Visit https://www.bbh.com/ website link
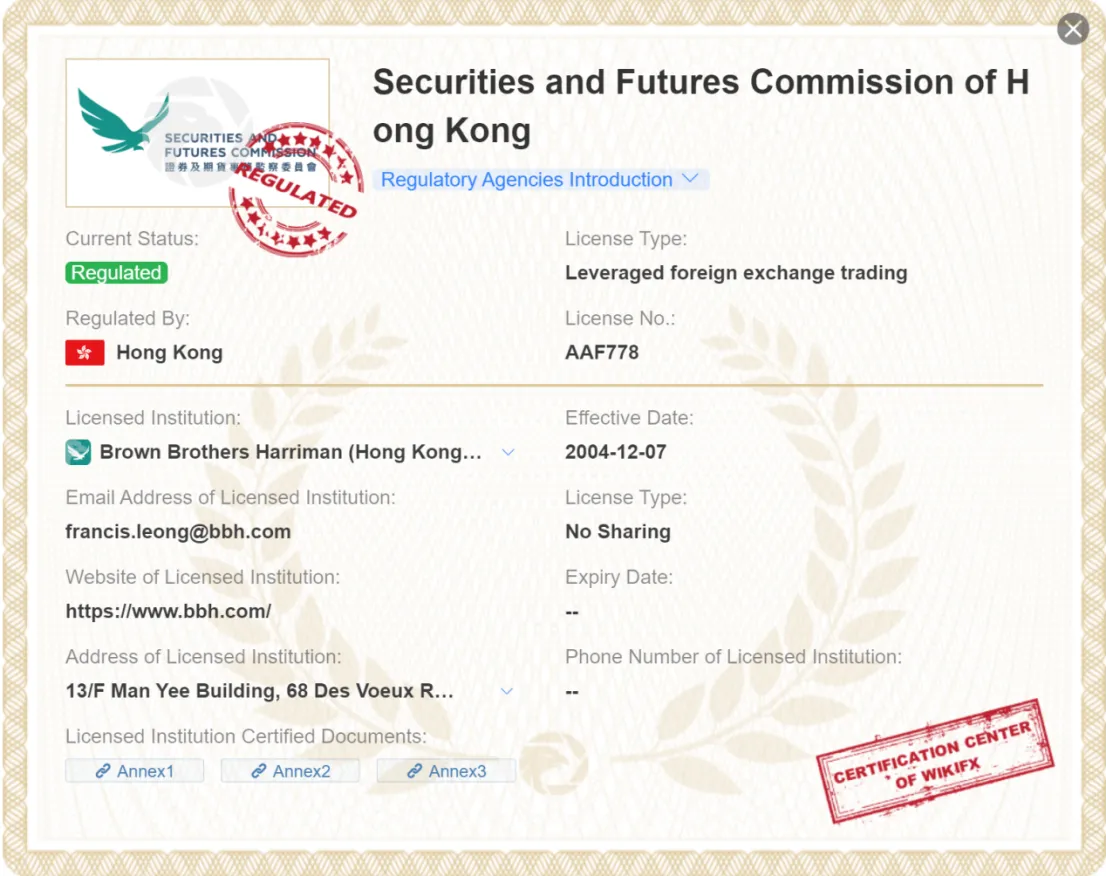 pos(168,611)
